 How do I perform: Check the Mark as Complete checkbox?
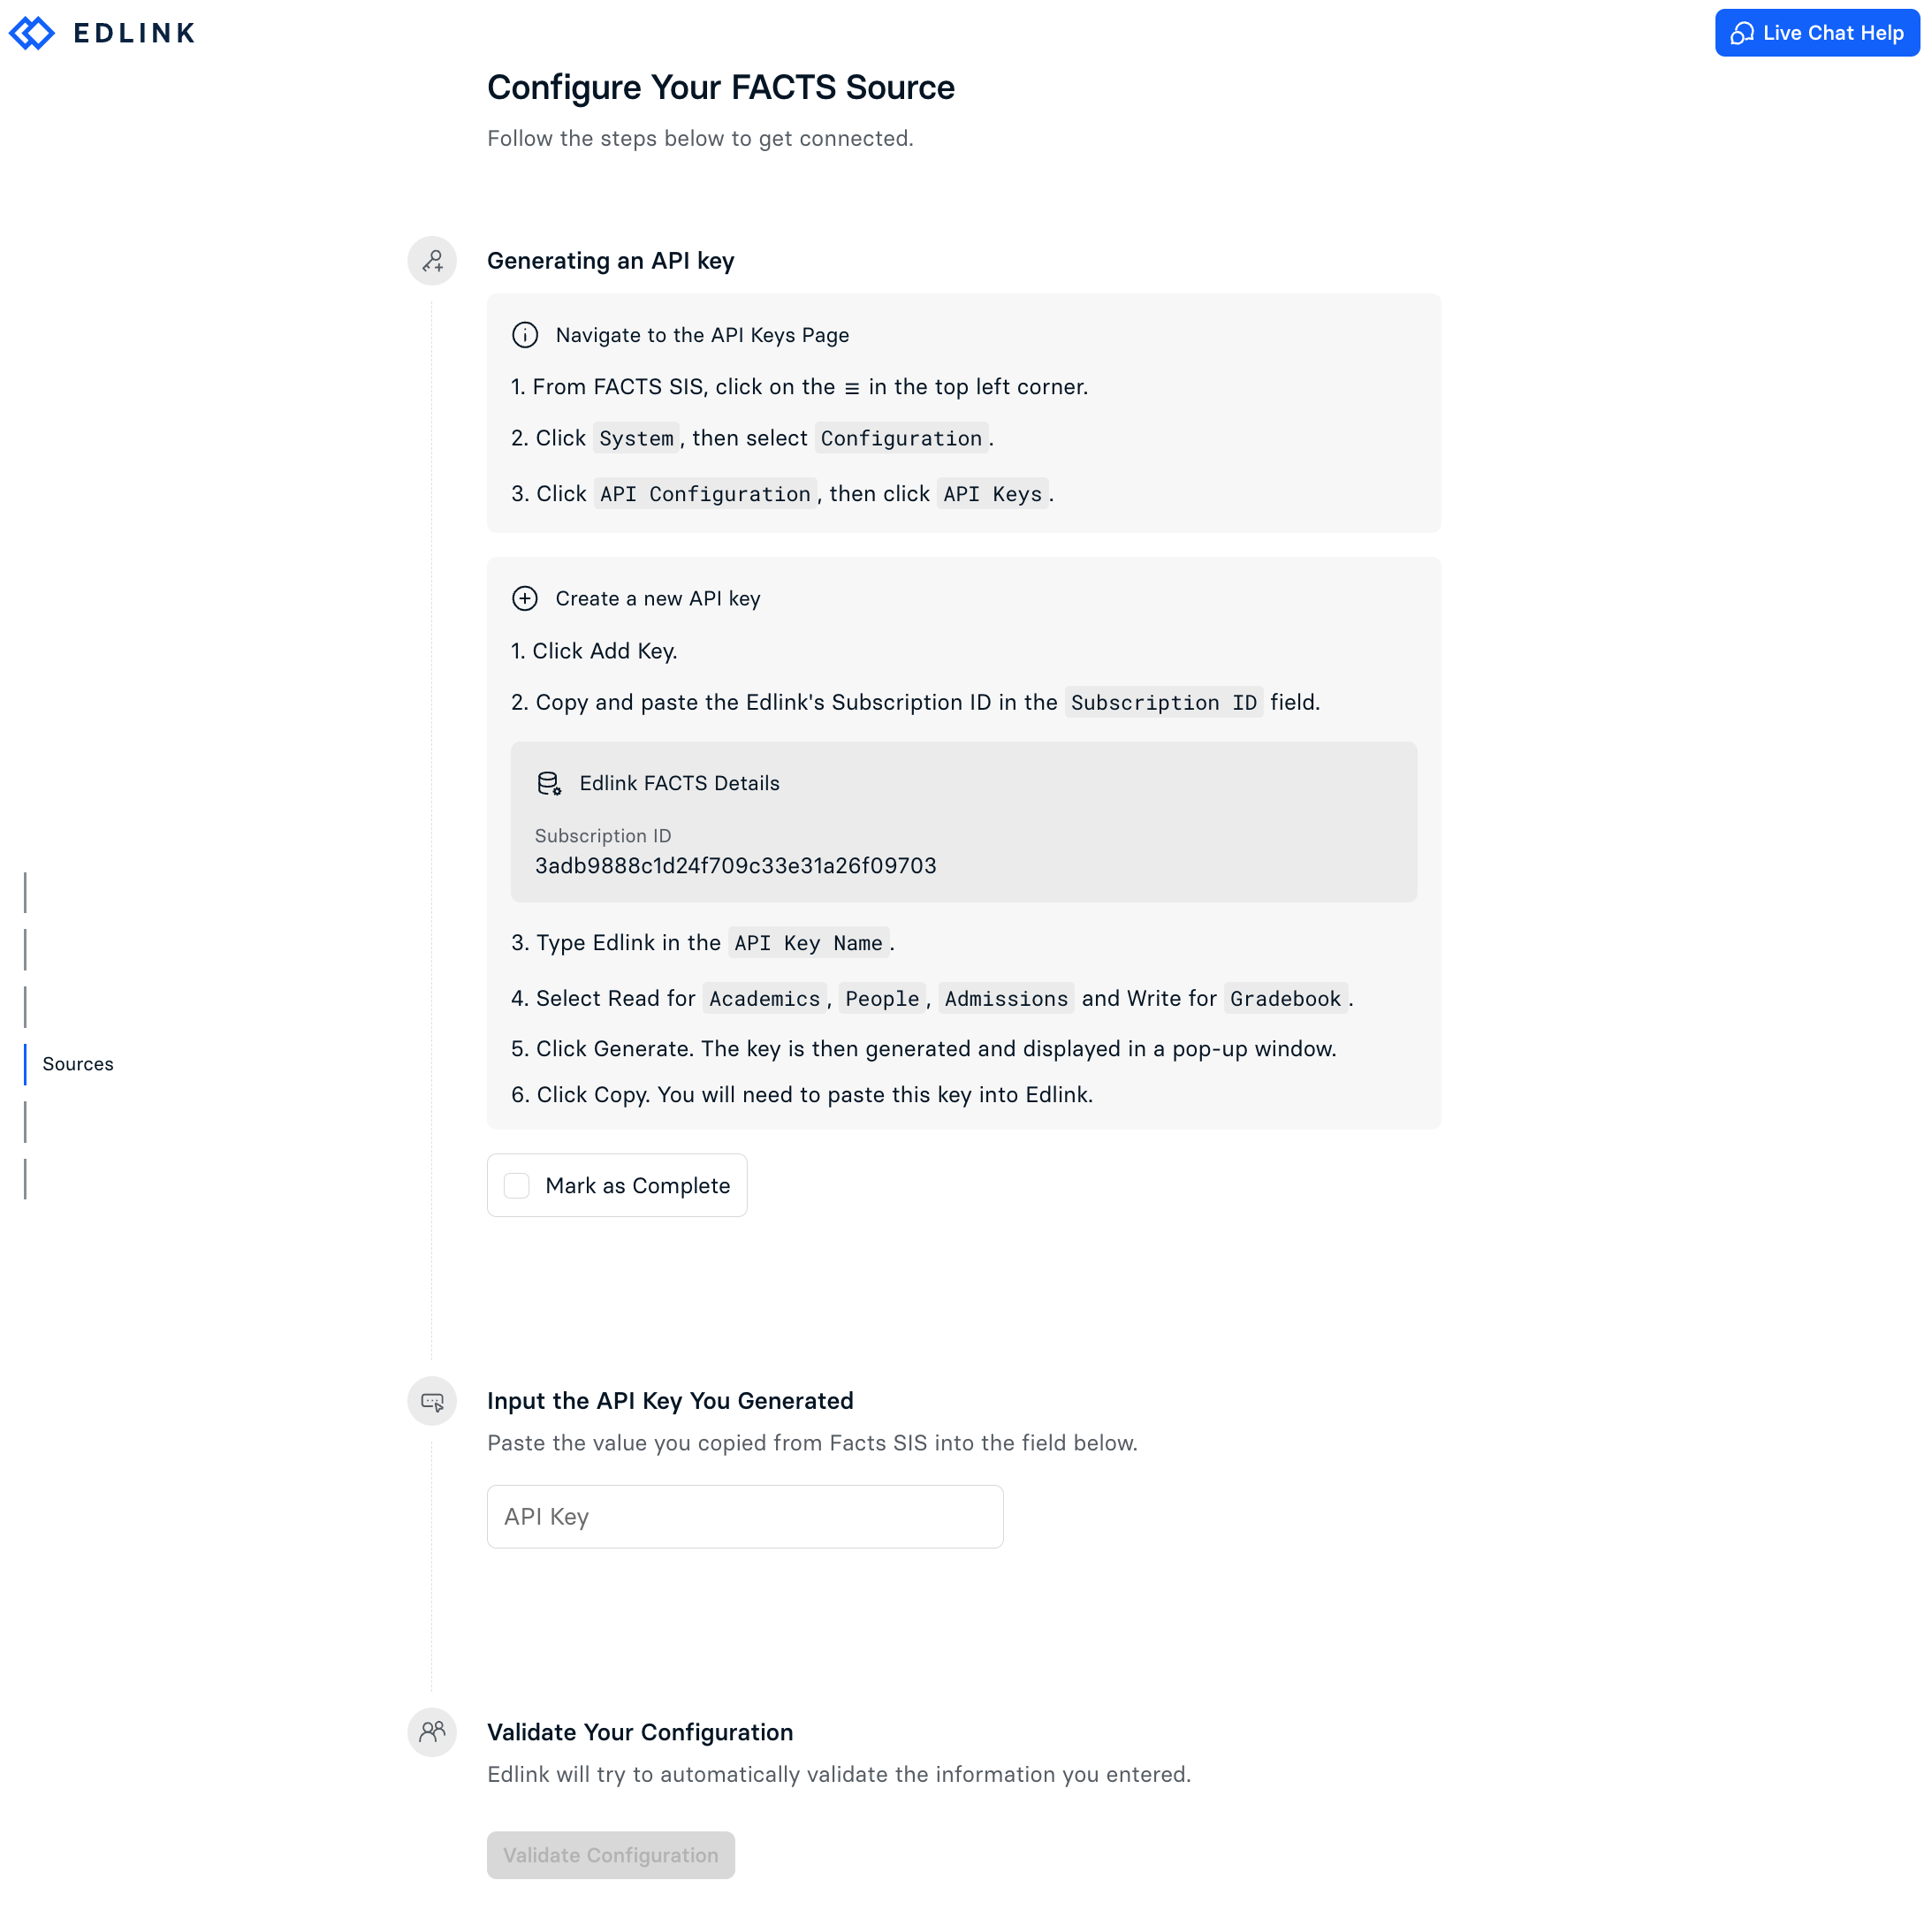pos(517,1185)
